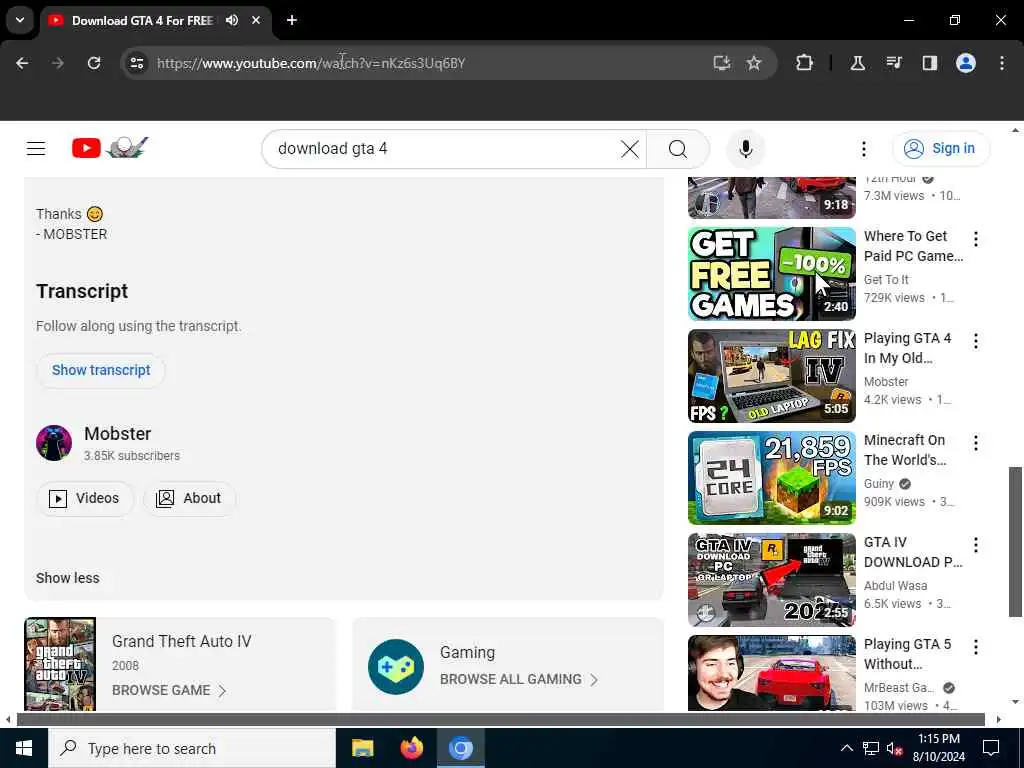Mute the tab via speaker icon

click(232, 20)
